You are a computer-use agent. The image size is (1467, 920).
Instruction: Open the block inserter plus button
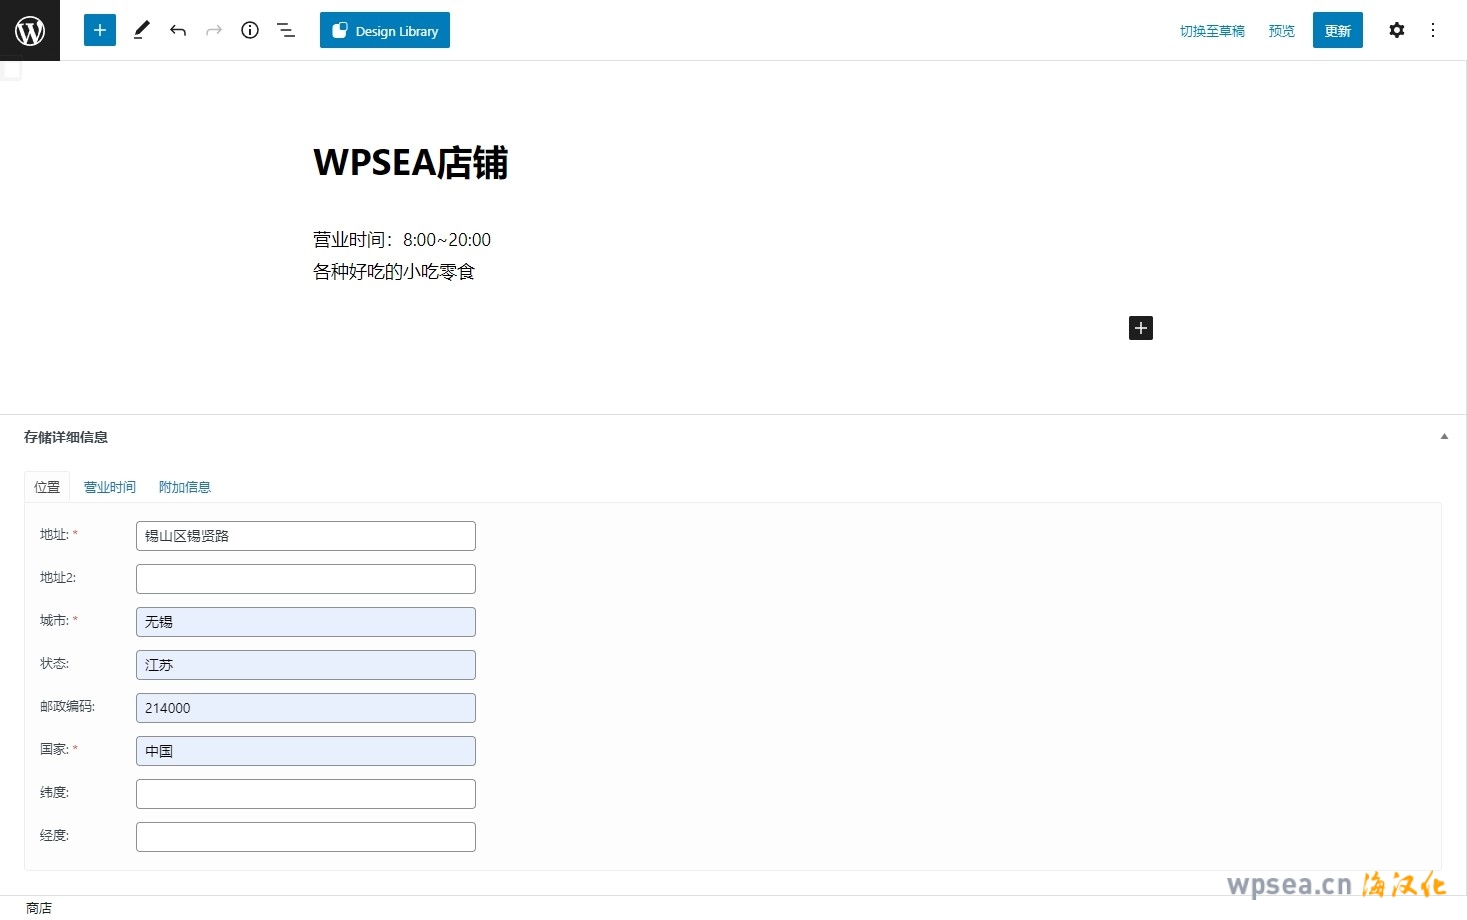click(x=100, y=30)
